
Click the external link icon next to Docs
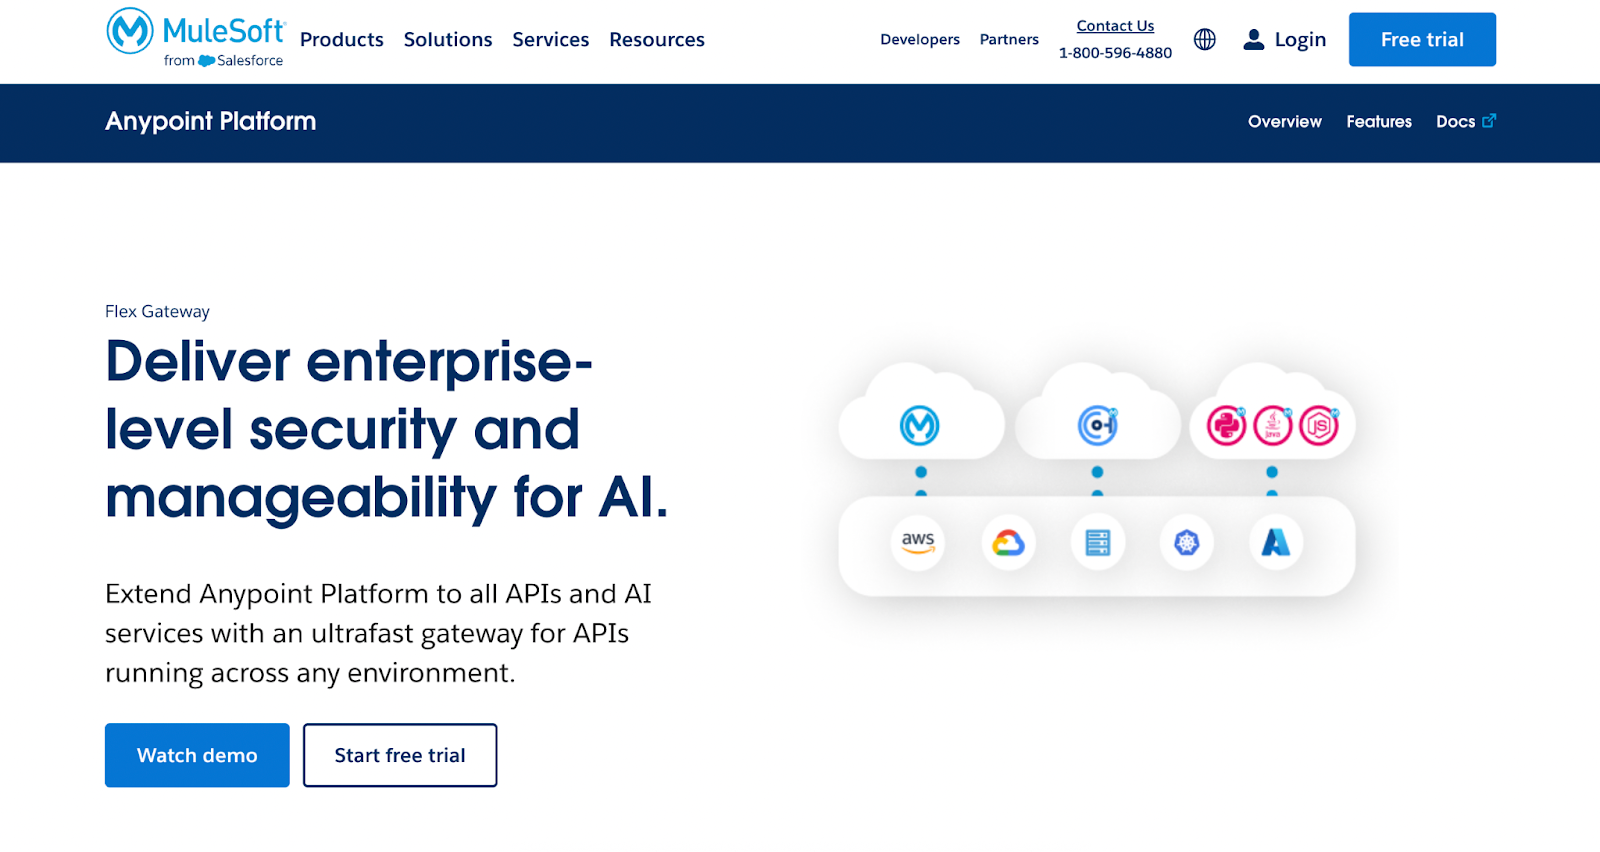tap(1489, 120)
